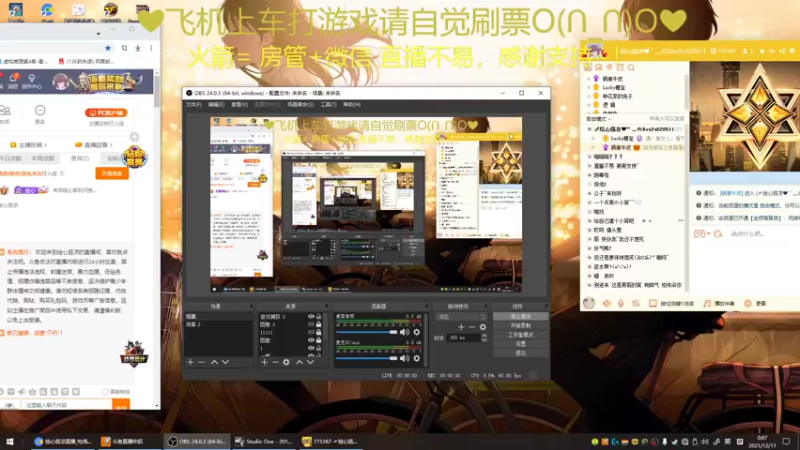This screenshot has width=800, height=450.
Task: Open 编辑(E) menu in OBS
Action: tap(216, 105)
